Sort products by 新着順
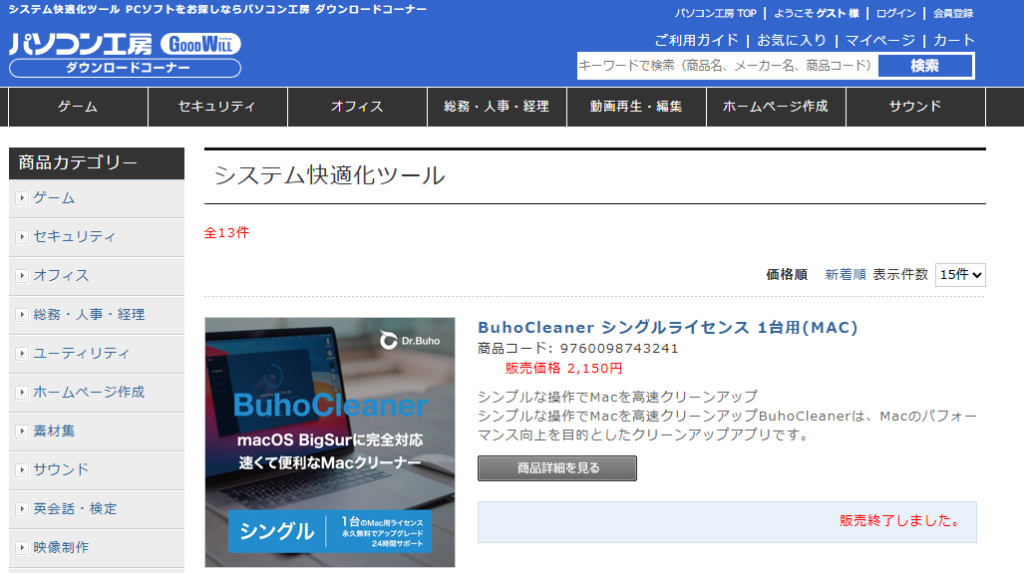The height and width of the screenshot is (573, 1024). (x=845, y=275)
